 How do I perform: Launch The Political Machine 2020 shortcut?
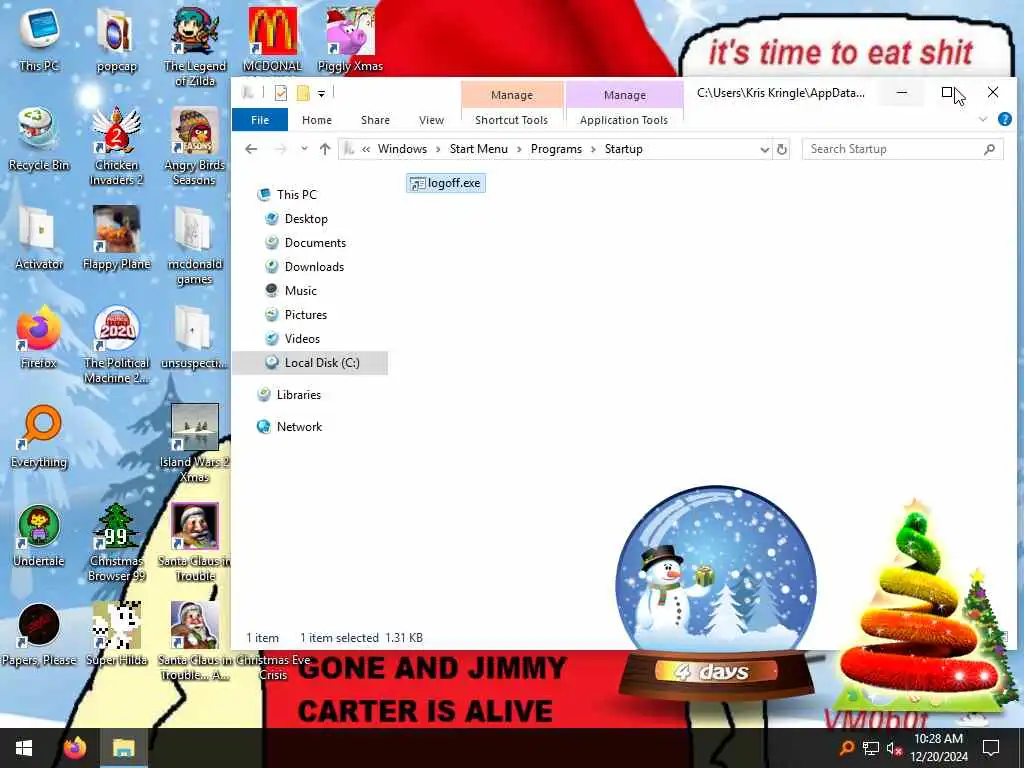coord(116,345)
